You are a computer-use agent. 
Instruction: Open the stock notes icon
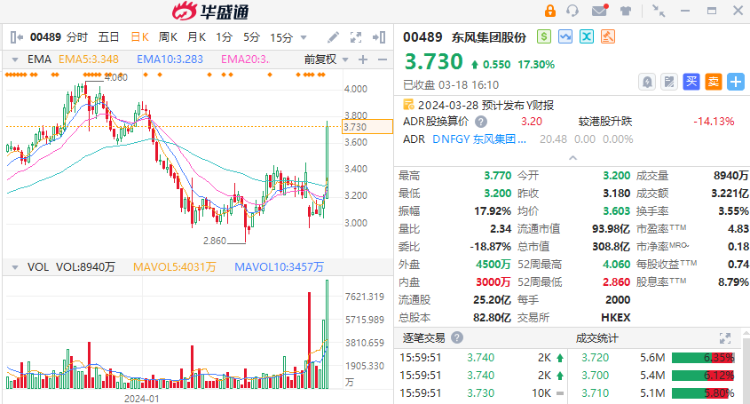click(x=669, y=82)
